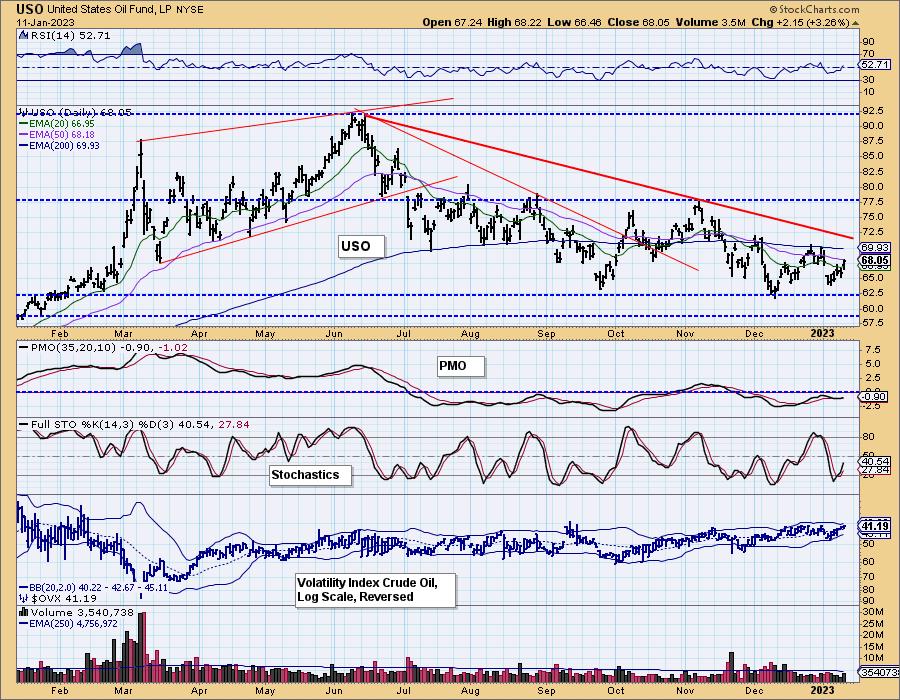The height and width of the screenshot is (700, 900).
Task: Click the Chg +2.15 (+3.26%) value
Action: point(800,22)
